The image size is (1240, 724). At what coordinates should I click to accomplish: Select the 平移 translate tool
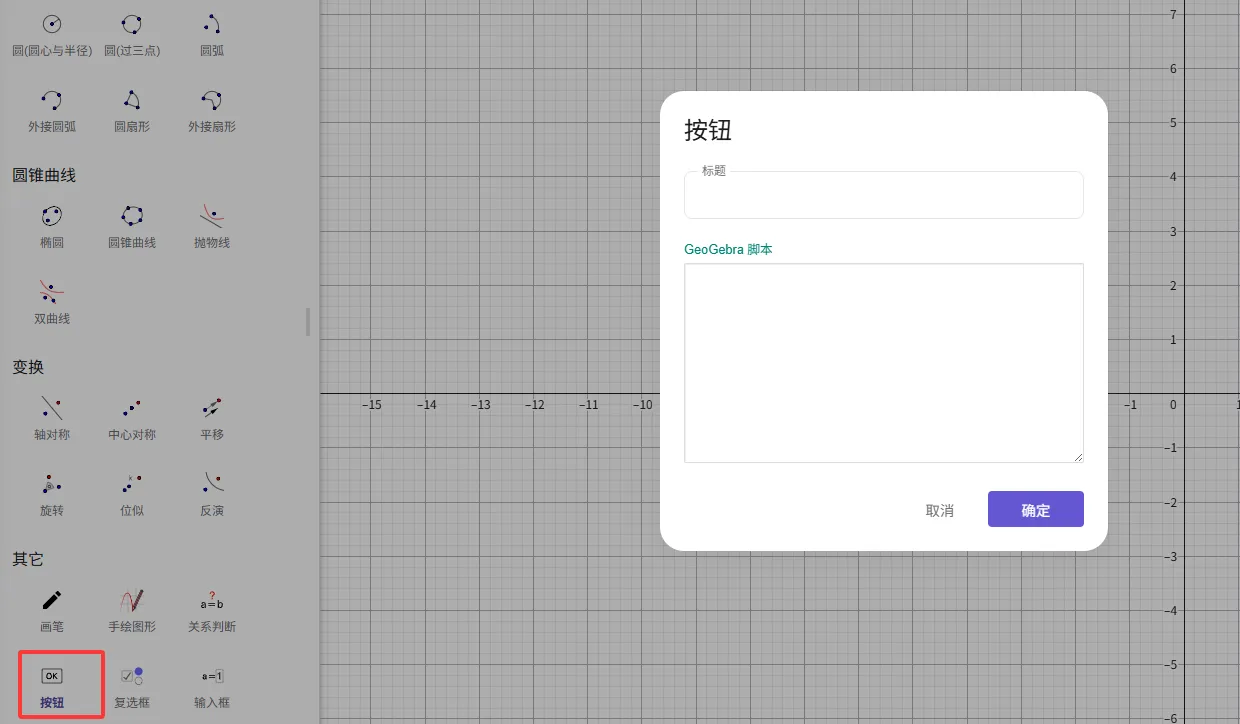click(x=212, y=418)
